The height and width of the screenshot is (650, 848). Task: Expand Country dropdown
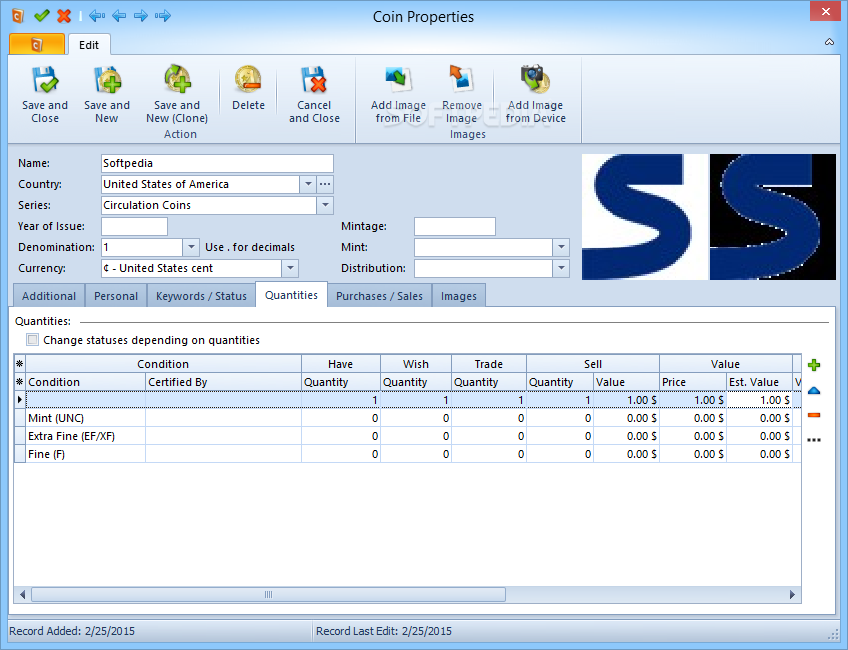click(x=308, y=184)
